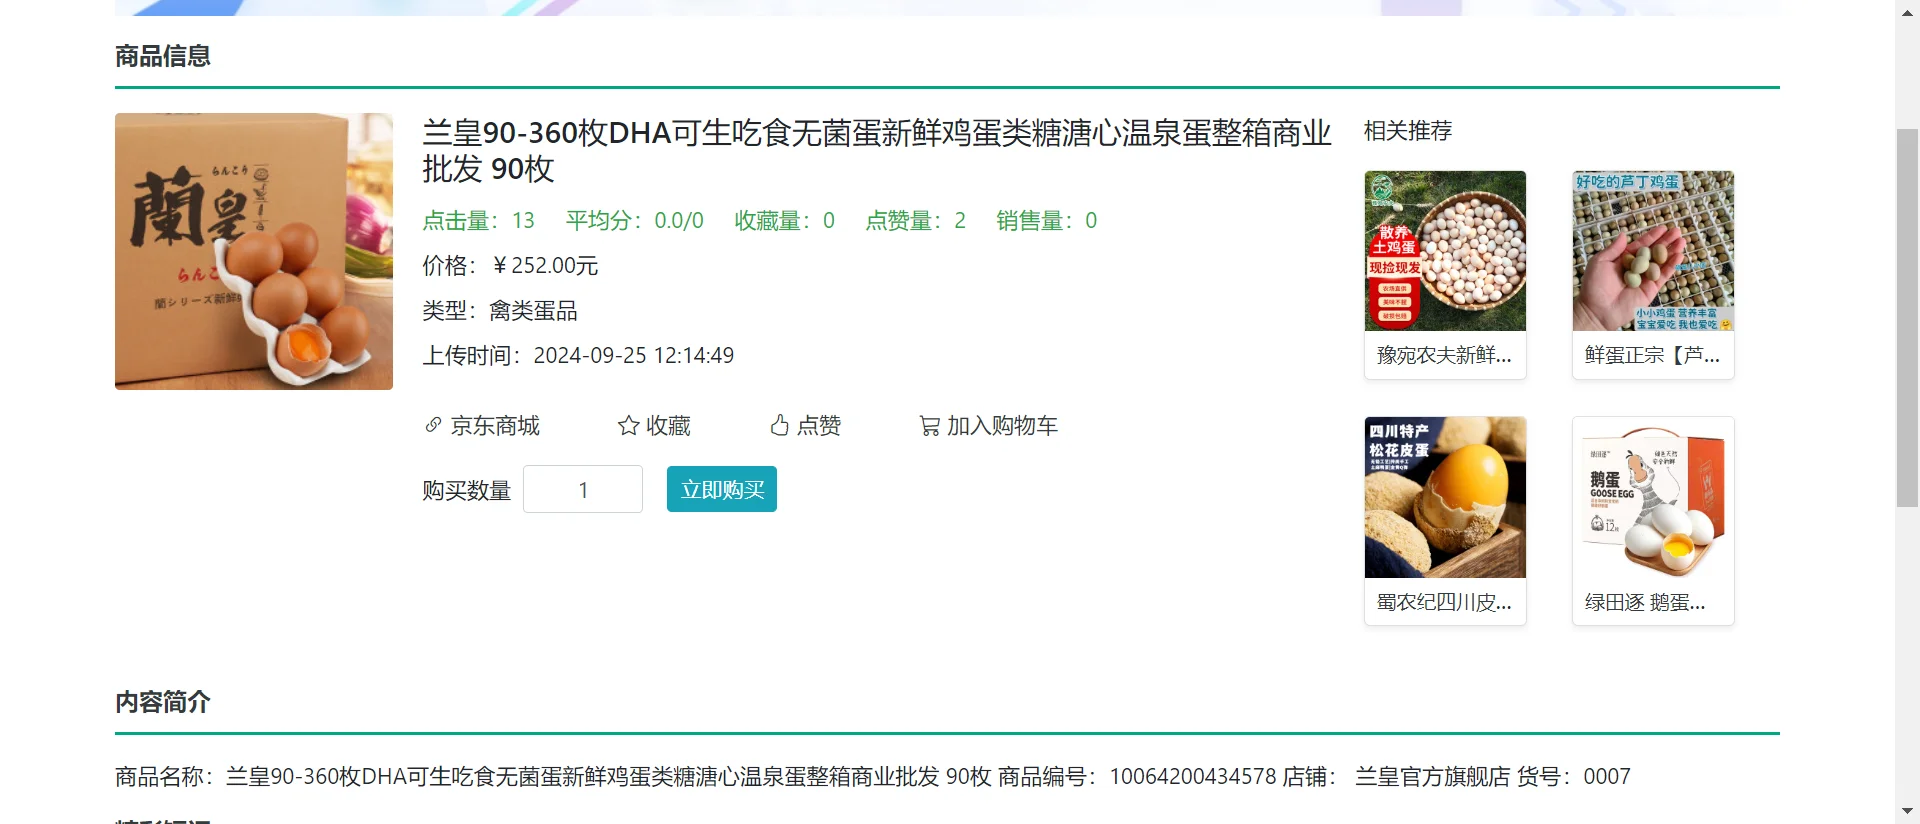
Task: Click the 平均分：0.0/0 stat
Action: [x=635, y=220]
